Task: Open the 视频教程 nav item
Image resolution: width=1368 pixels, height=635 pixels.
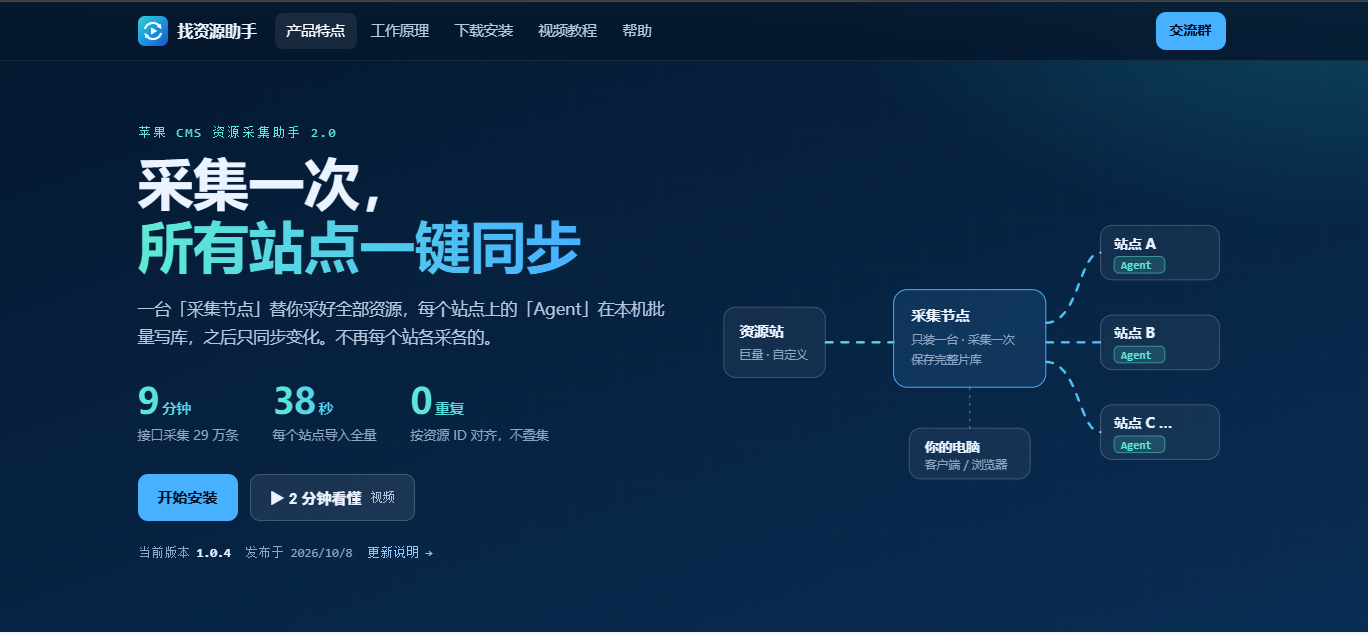Action: [x=567, y=31]
